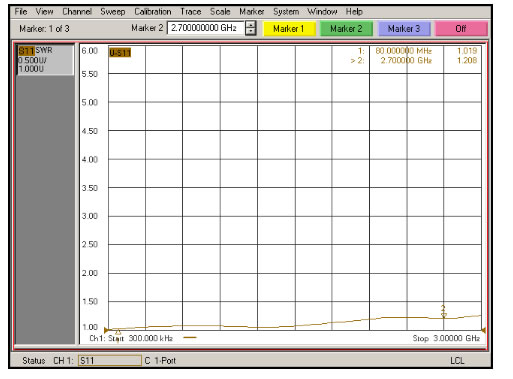Click the marker 1 SWR value '1.019'
This screenshot has height=379, width=513.
(467, 51)
